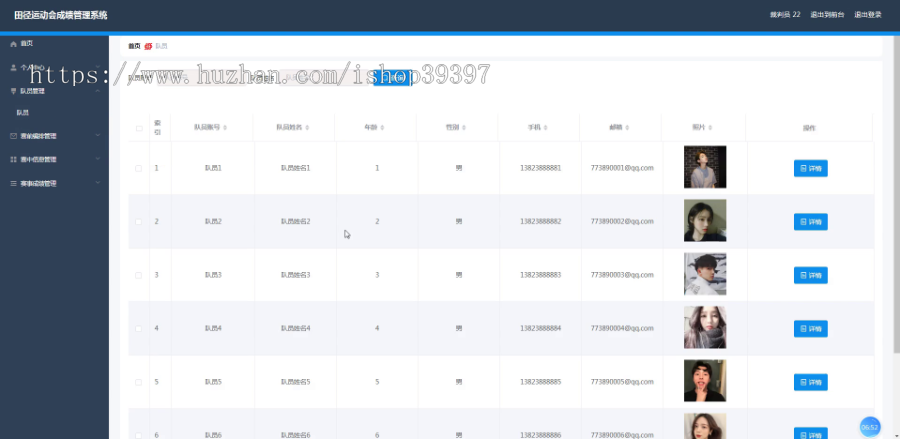Sort by the 手机 column sort arrows
The width and height of the screenshot is (900, 439).
coord(546,127)
